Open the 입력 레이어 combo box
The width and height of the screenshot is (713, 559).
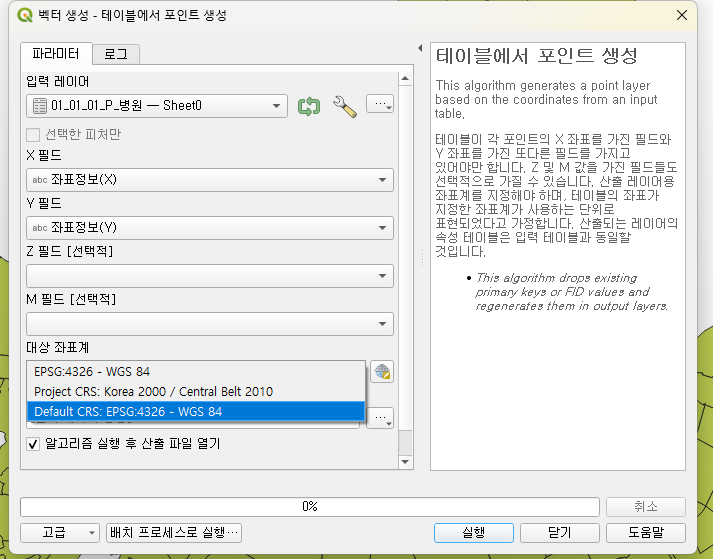click(157, 106)
